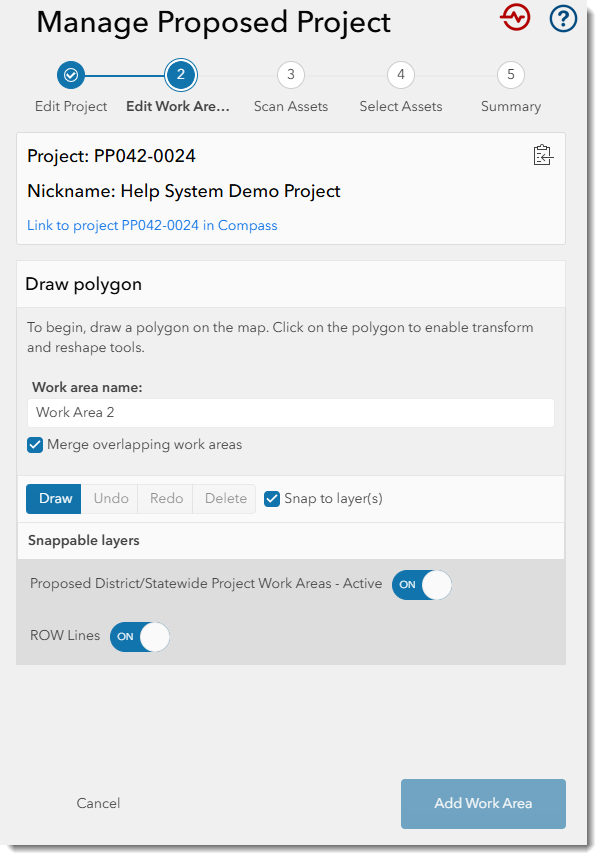The height and width of the screenshot is (860, 602).
Task: Switch off ROW Lines toggle
Action: click(x=140, y=637)
